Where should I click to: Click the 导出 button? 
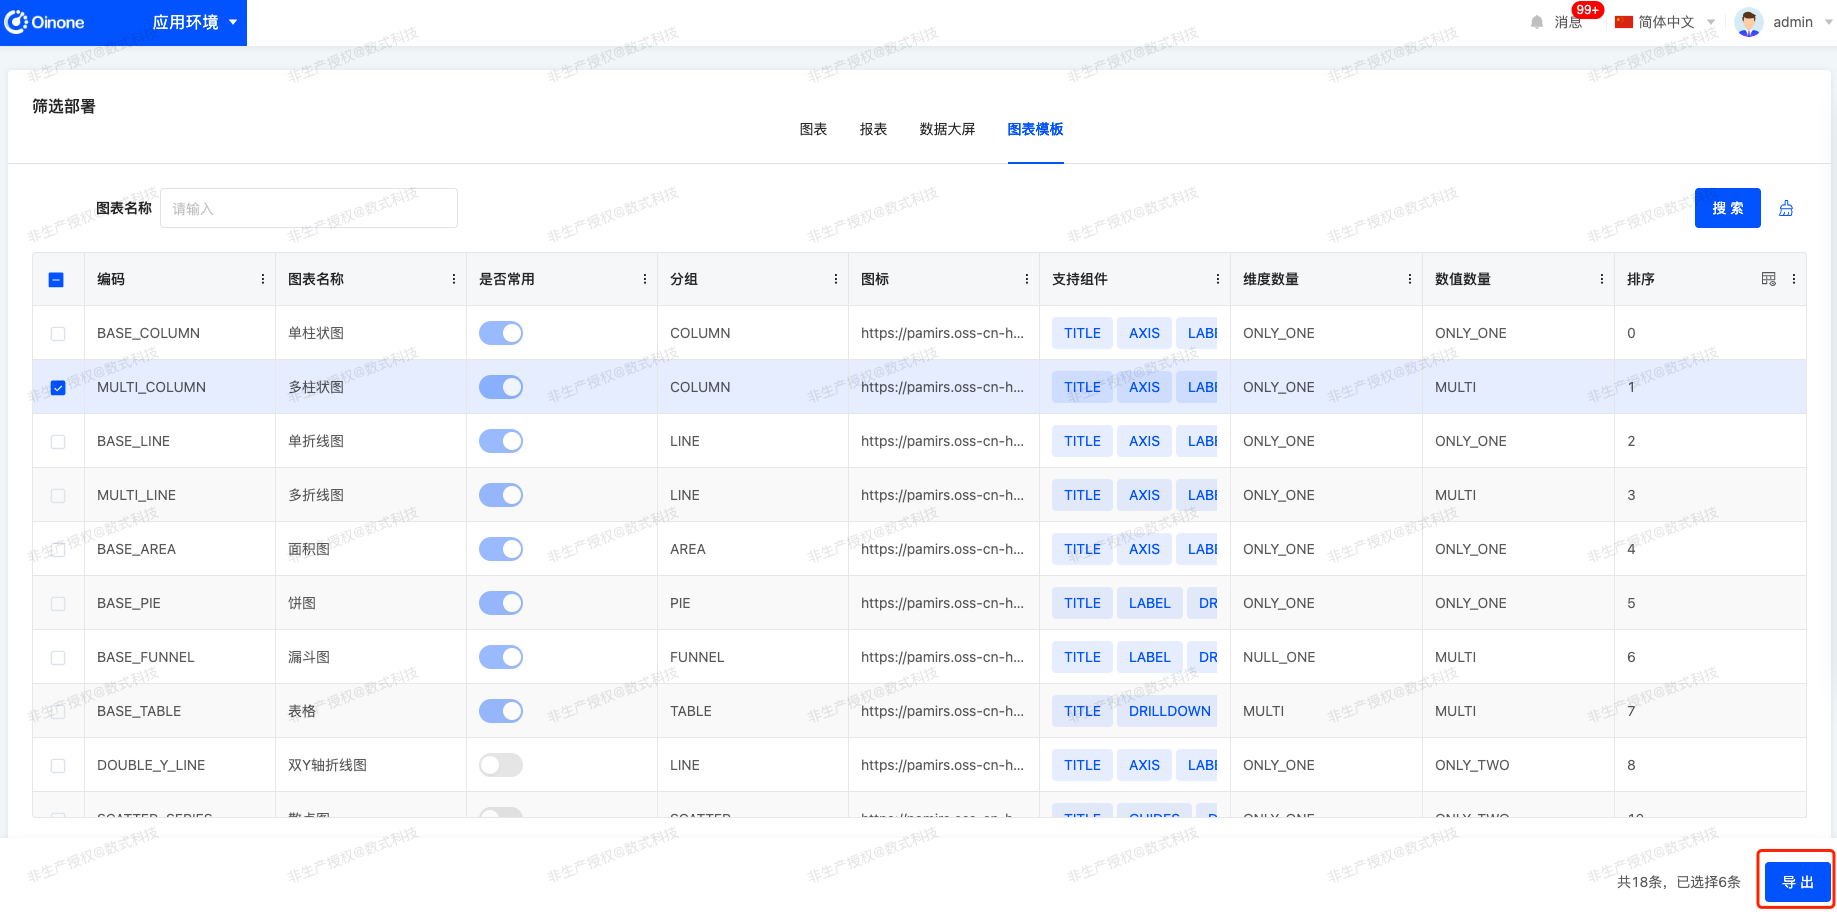1797,882
